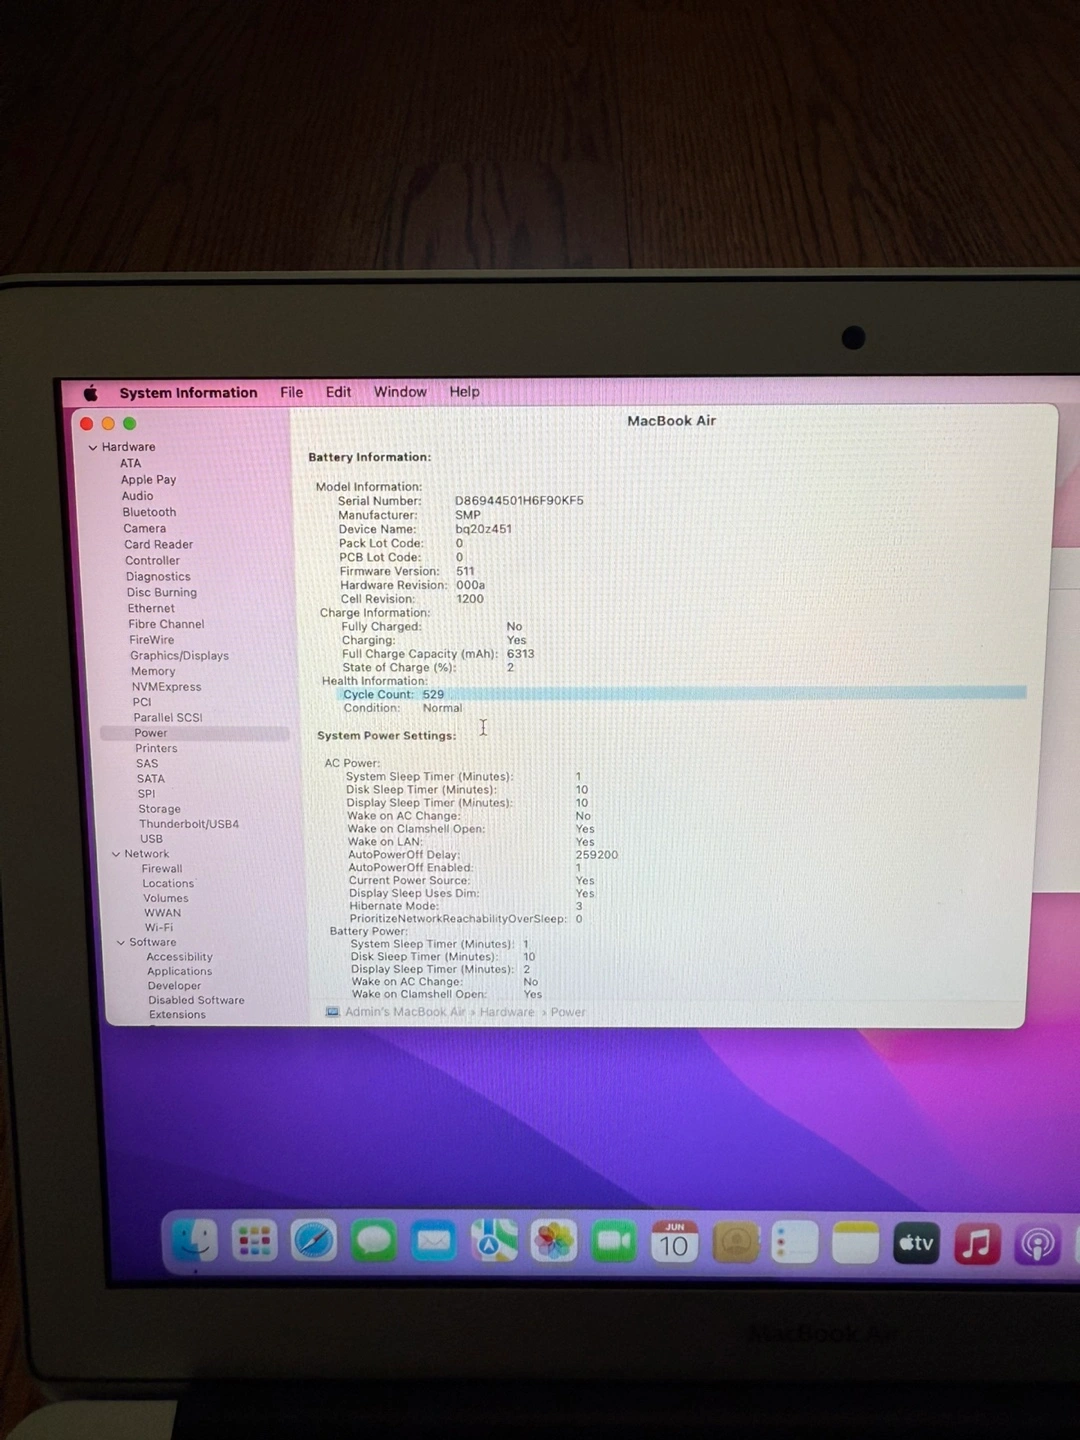Select Ethernet in the sidebar
The image size is (1080, 1440).
click(x=151, y=608)
